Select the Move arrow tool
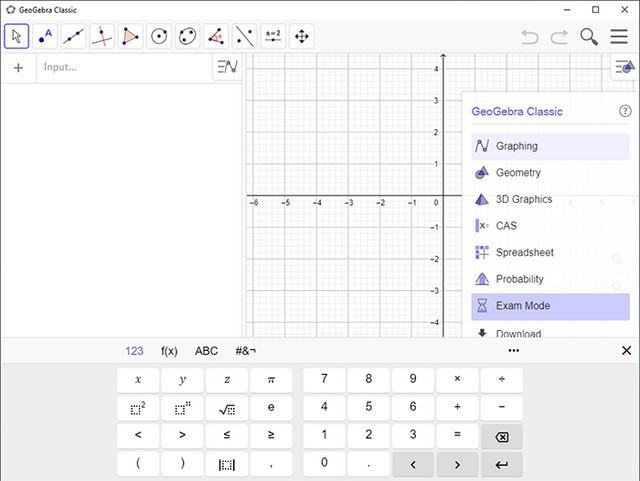640x481 pixels. click(16, 36)
